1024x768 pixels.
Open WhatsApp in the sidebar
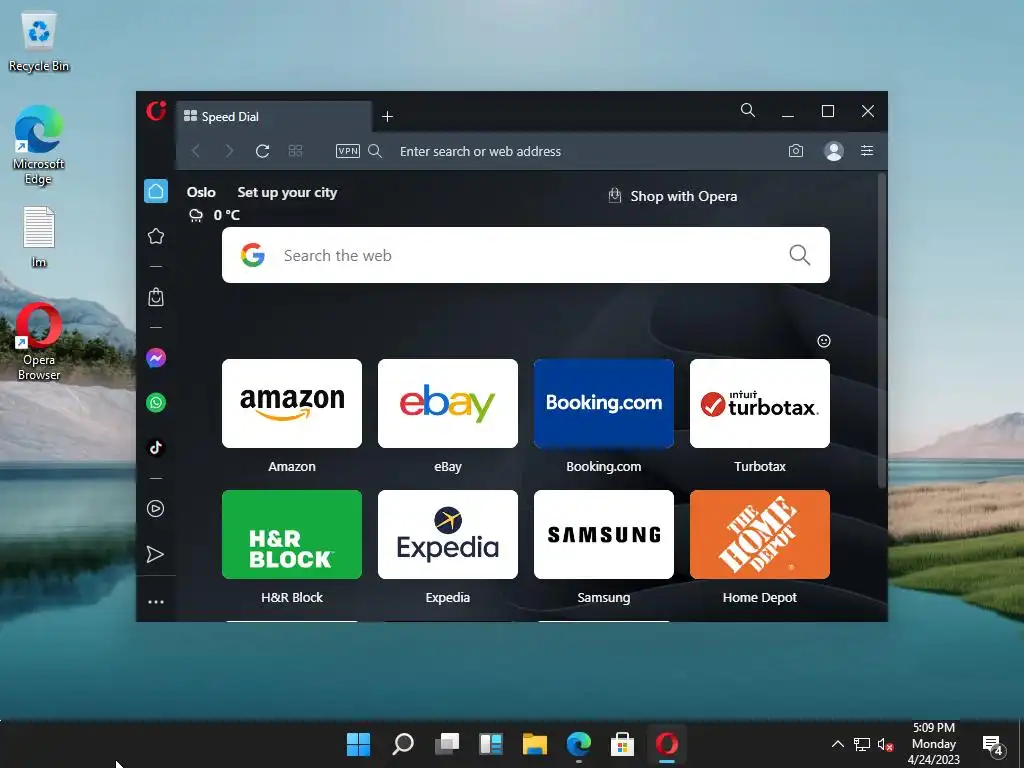[156, 402]
